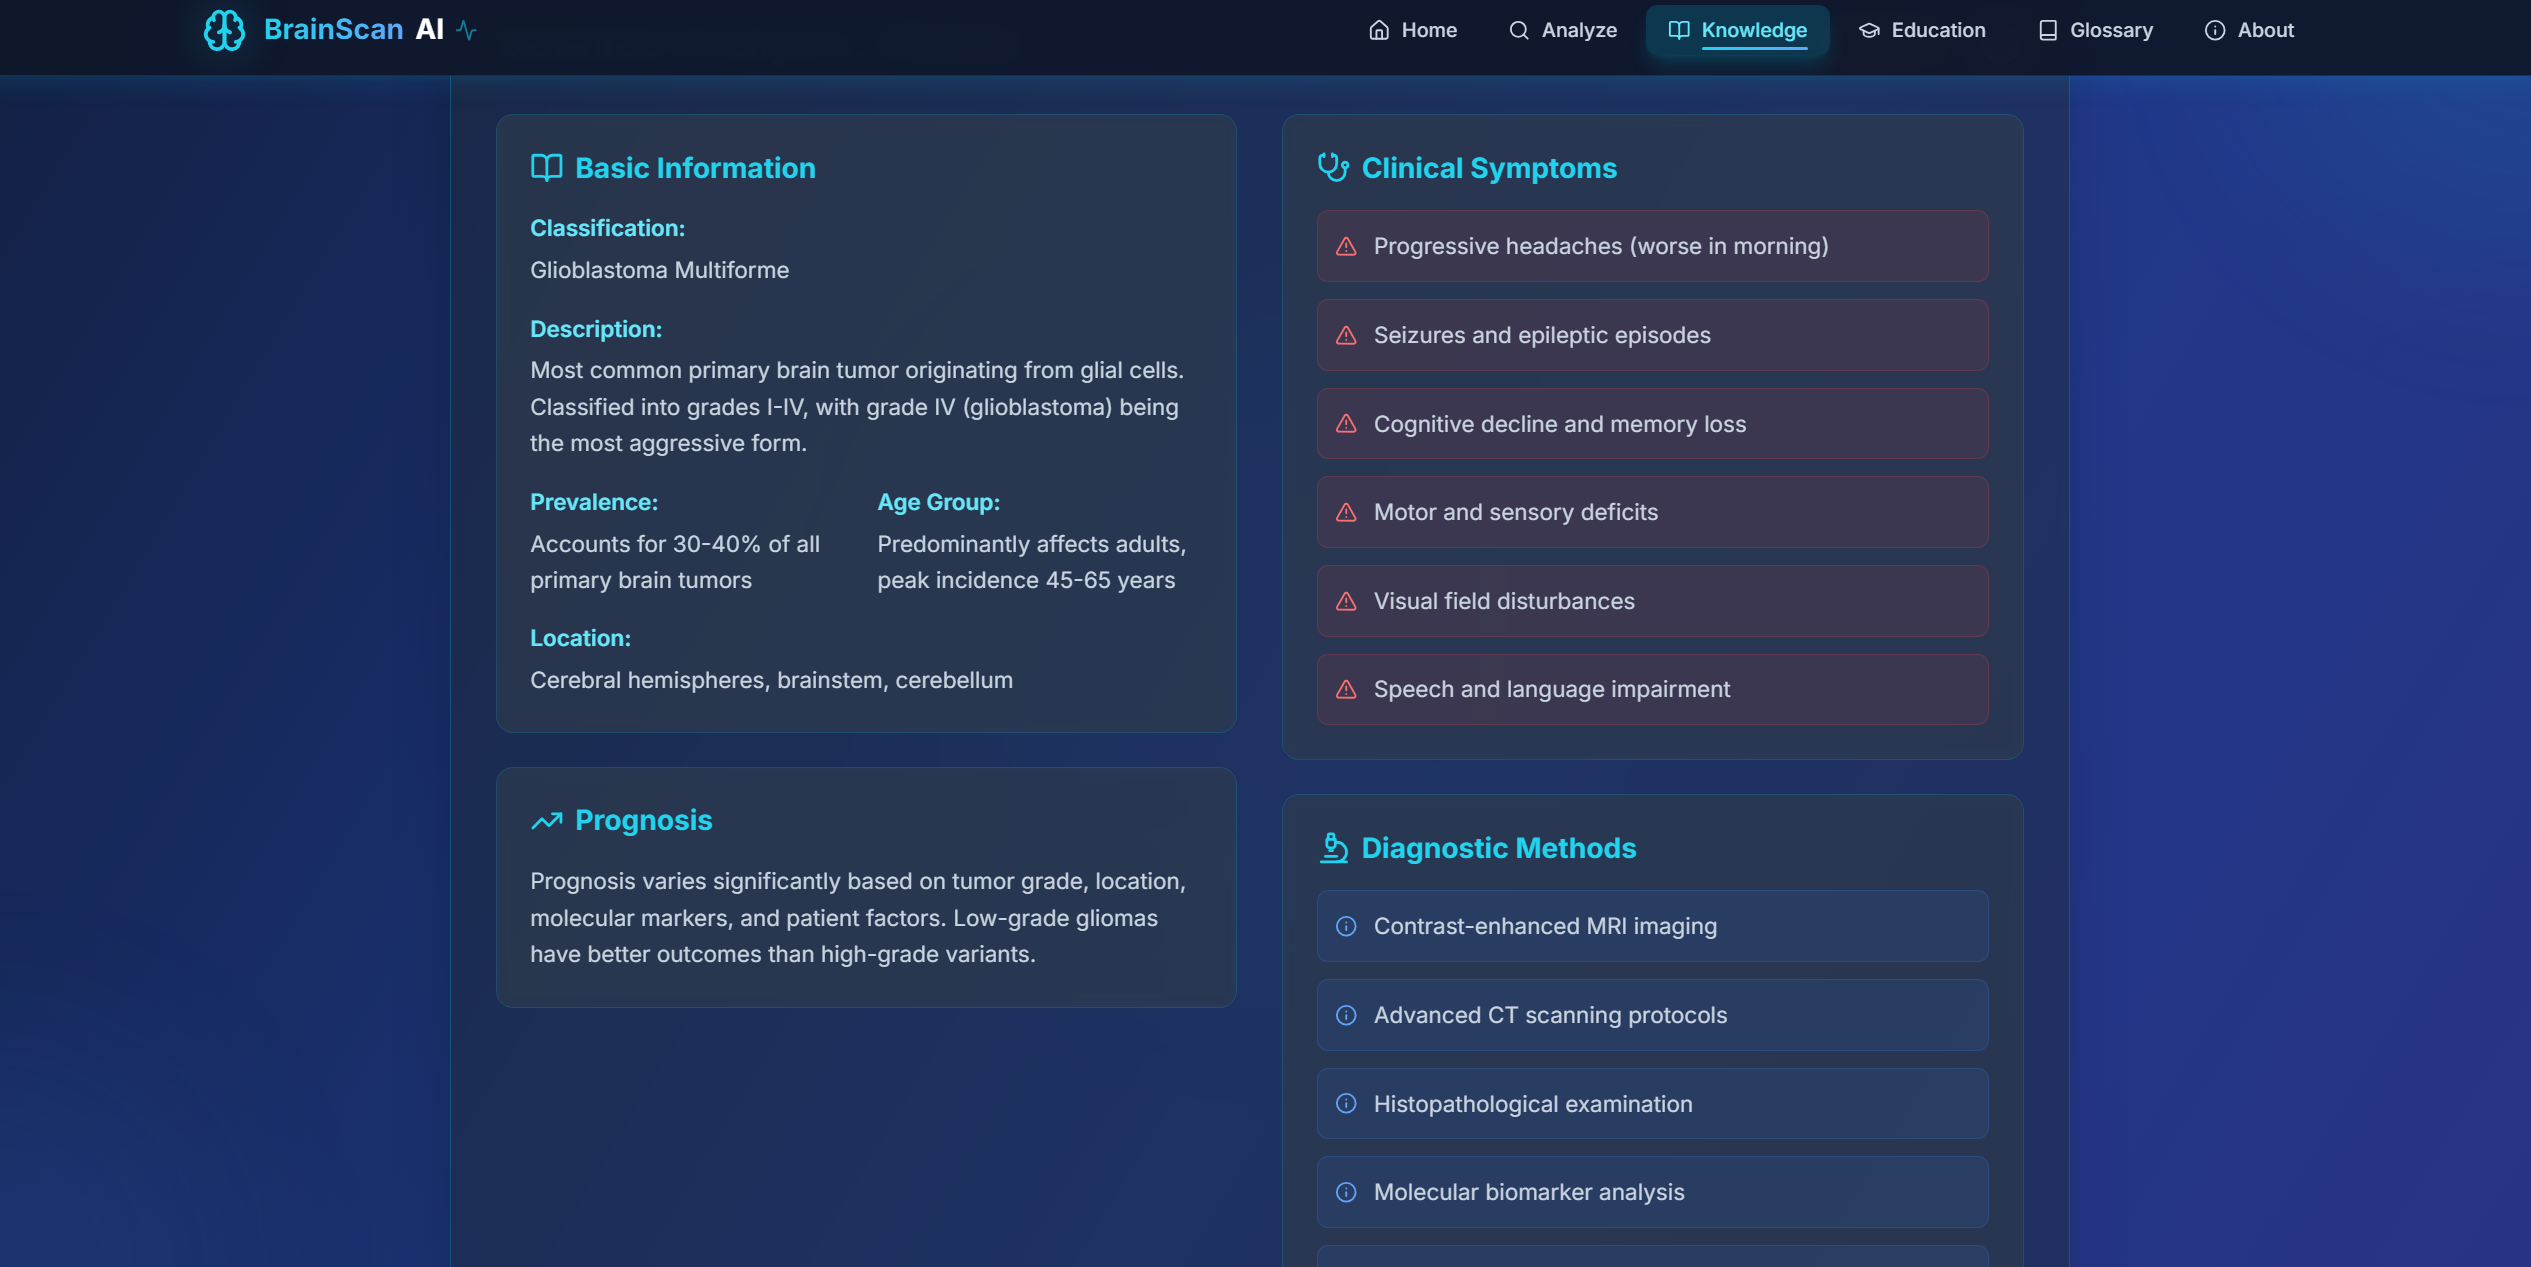This screenshot has height=1267, width=2531.
Task: Click info icon beside Histopathological examination
Action: pos(1346,1104)
